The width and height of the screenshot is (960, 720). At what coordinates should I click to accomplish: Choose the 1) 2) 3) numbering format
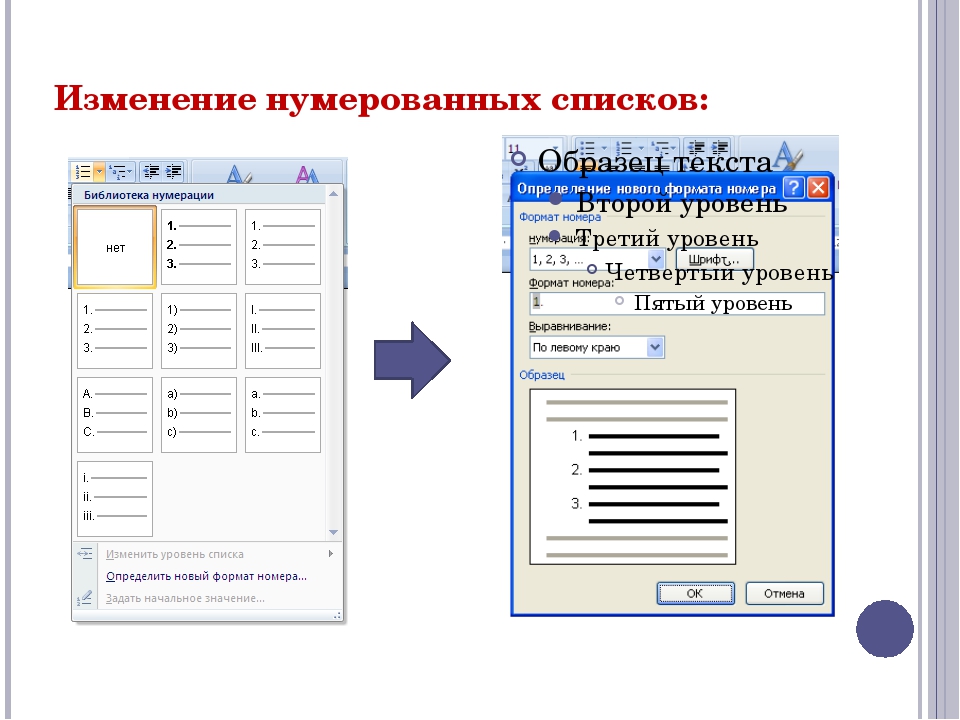tap(198, 331)
